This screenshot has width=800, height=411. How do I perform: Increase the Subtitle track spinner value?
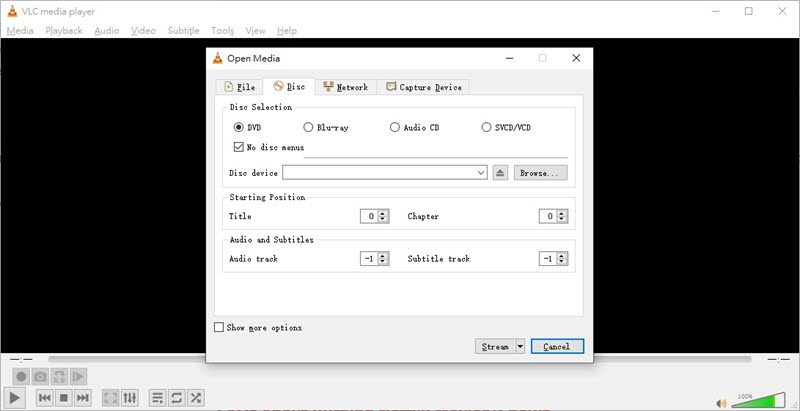coord(562,255)
